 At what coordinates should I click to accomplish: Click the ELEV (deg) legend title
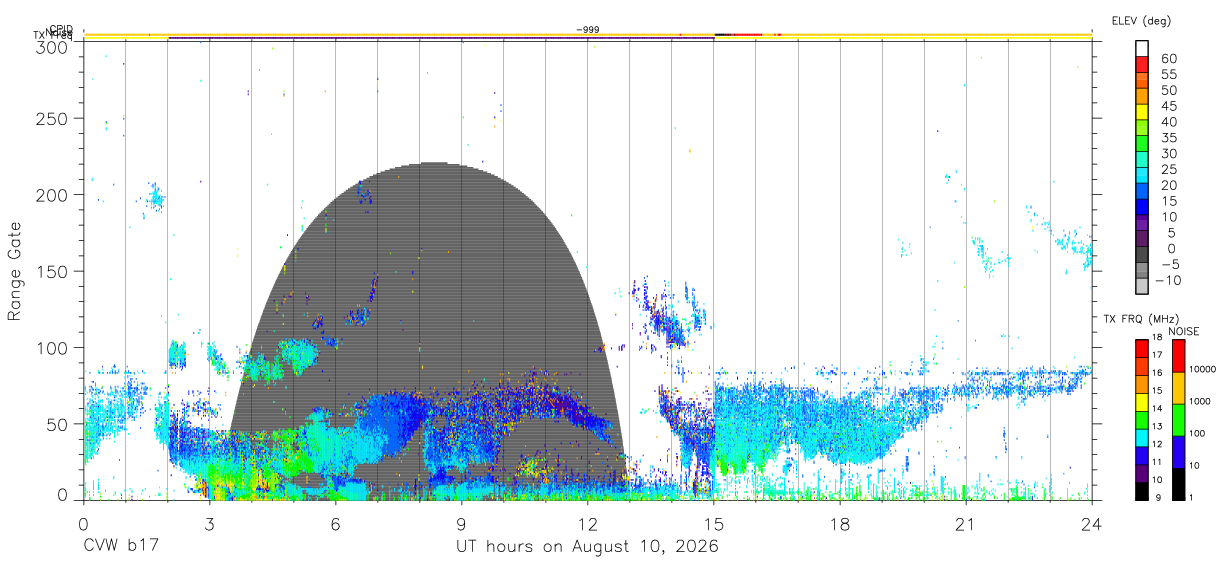[1141, 21]
